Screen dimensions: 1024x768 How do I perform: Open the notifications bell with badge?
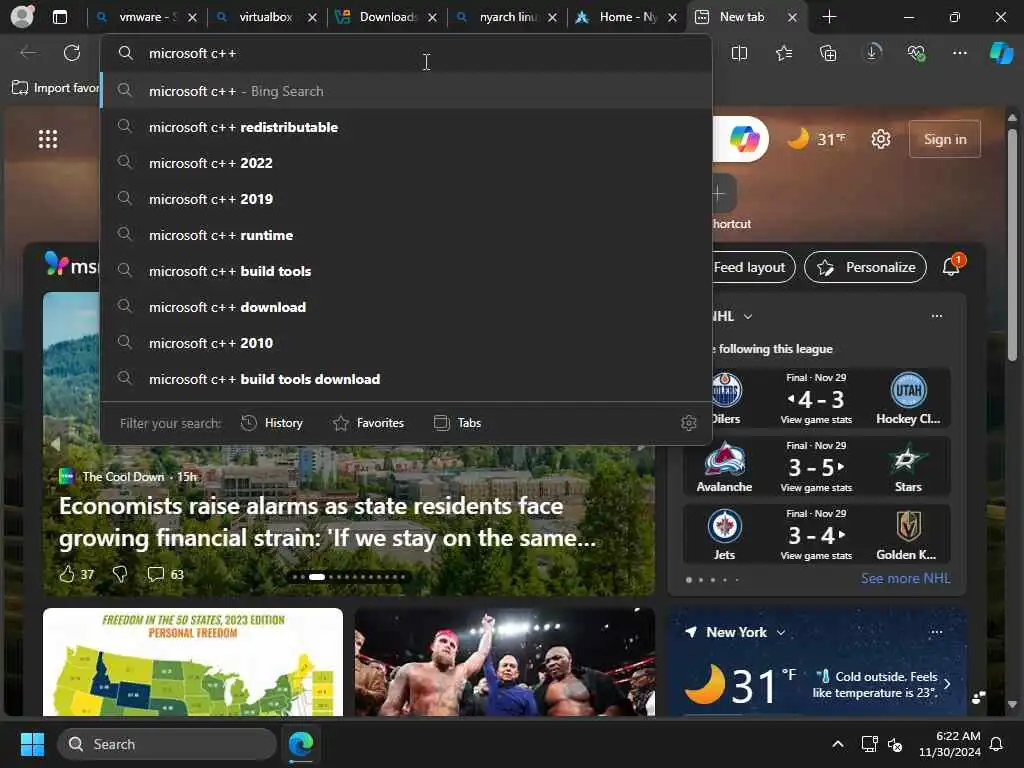952,266
